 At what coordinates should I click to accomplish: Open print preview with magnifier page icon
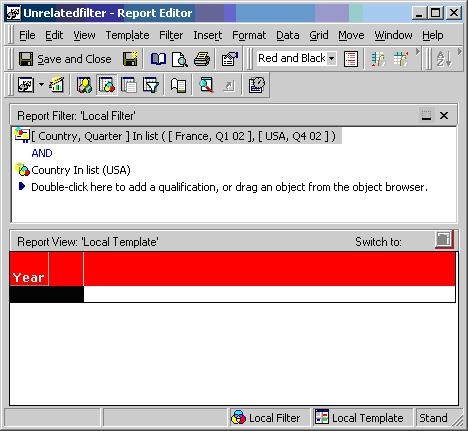180,59
